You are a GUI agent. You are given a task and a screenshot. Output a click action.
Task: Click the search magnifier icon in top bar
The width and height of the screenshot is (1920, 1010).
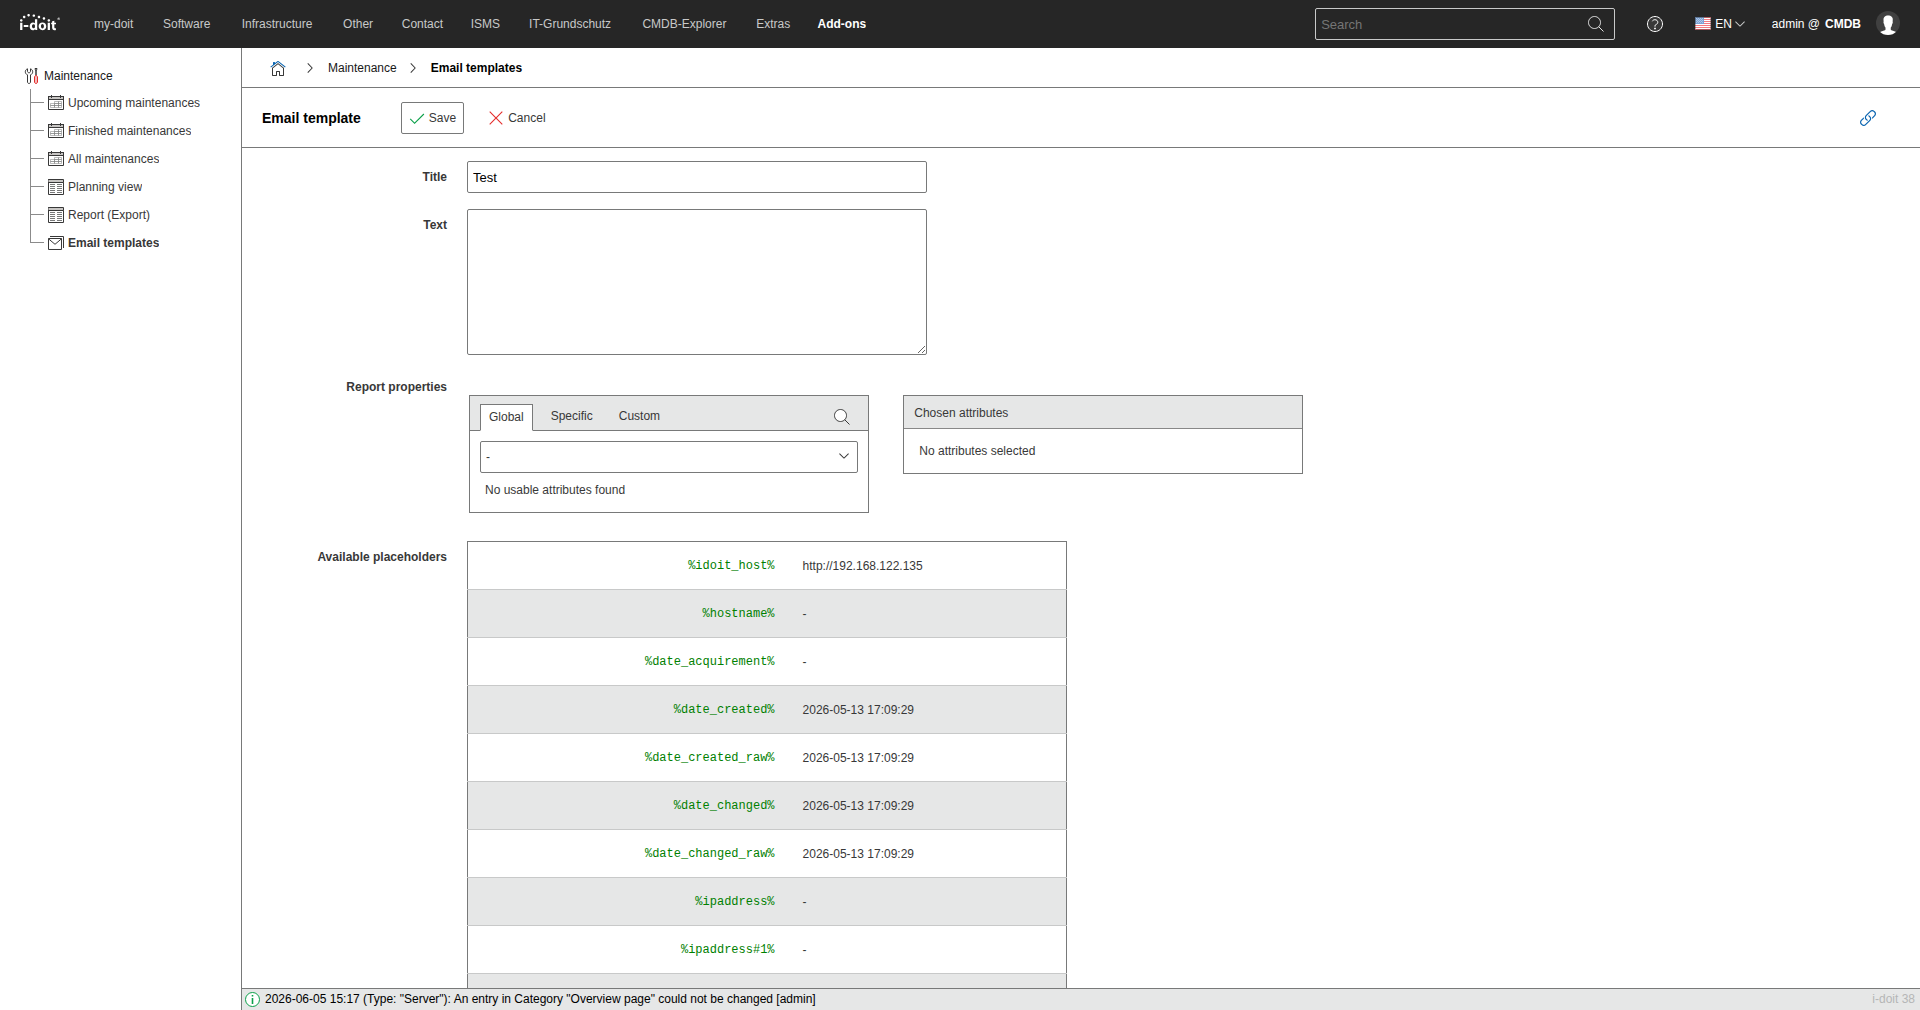click(x=1595, y=24)
